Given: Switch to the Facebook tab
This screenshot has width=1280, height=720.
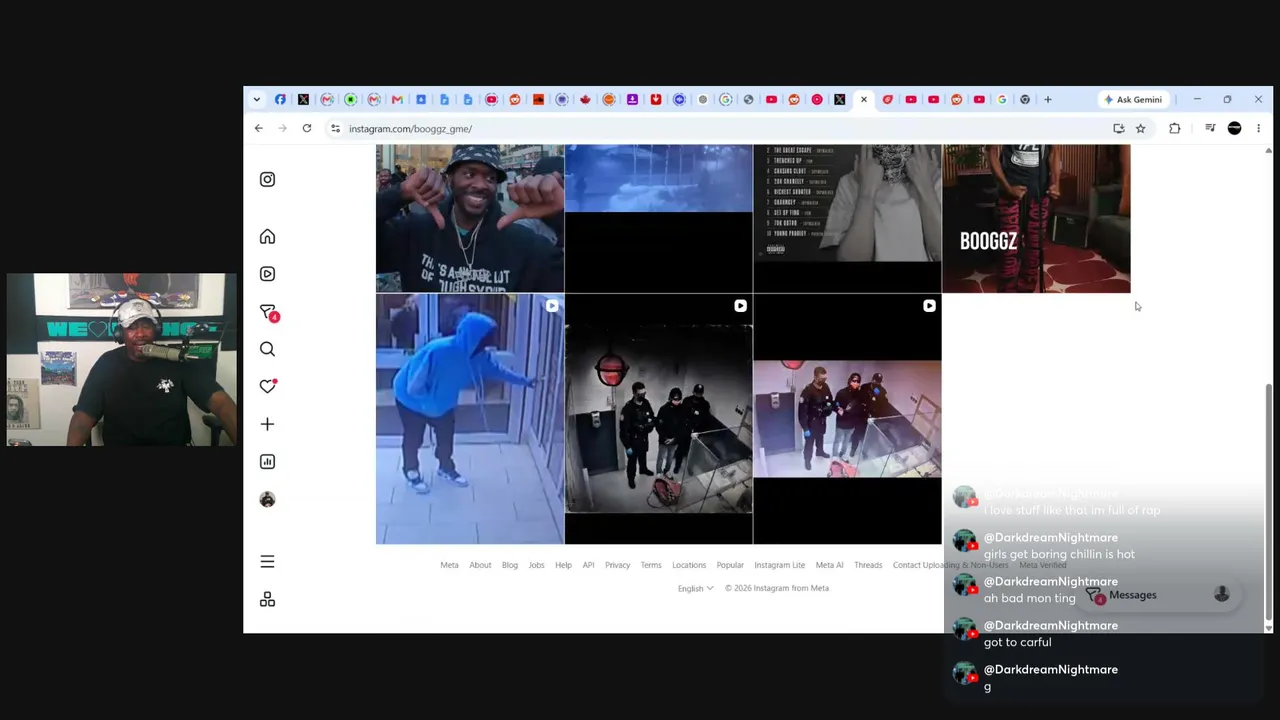Looking at the screenshot, I should [x=280, y=99].
